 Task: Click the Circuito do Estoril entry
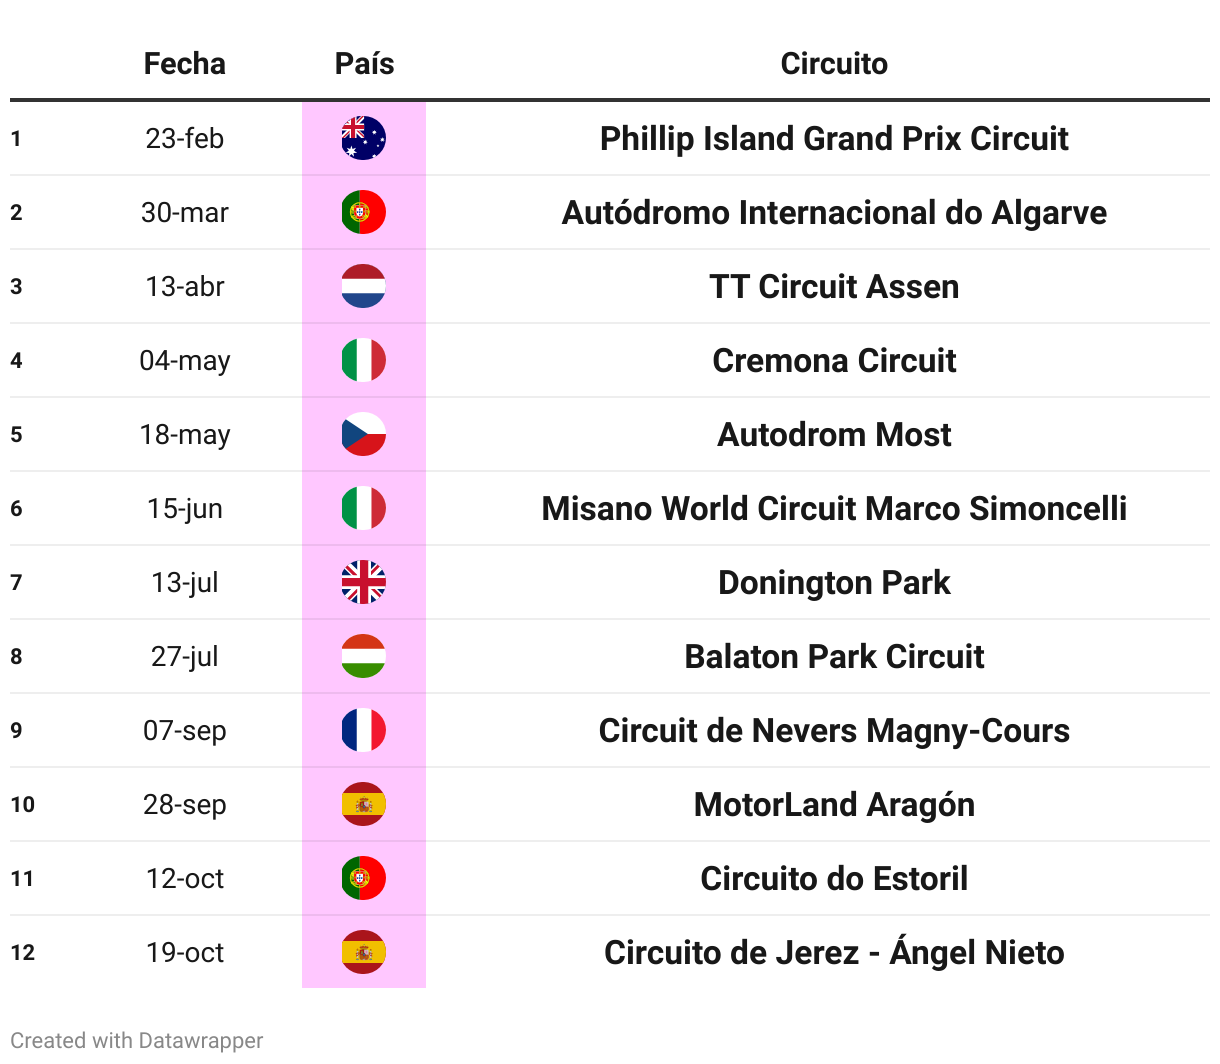tap(834, 878)
